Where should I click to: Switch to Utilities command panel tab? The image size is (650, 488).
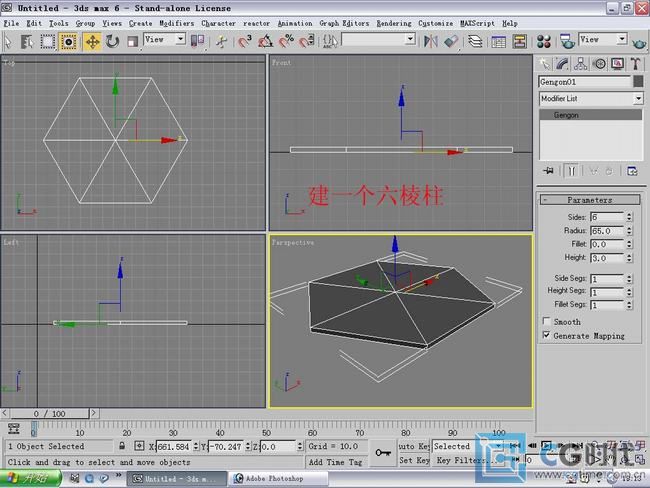click(x=636, y=64)
